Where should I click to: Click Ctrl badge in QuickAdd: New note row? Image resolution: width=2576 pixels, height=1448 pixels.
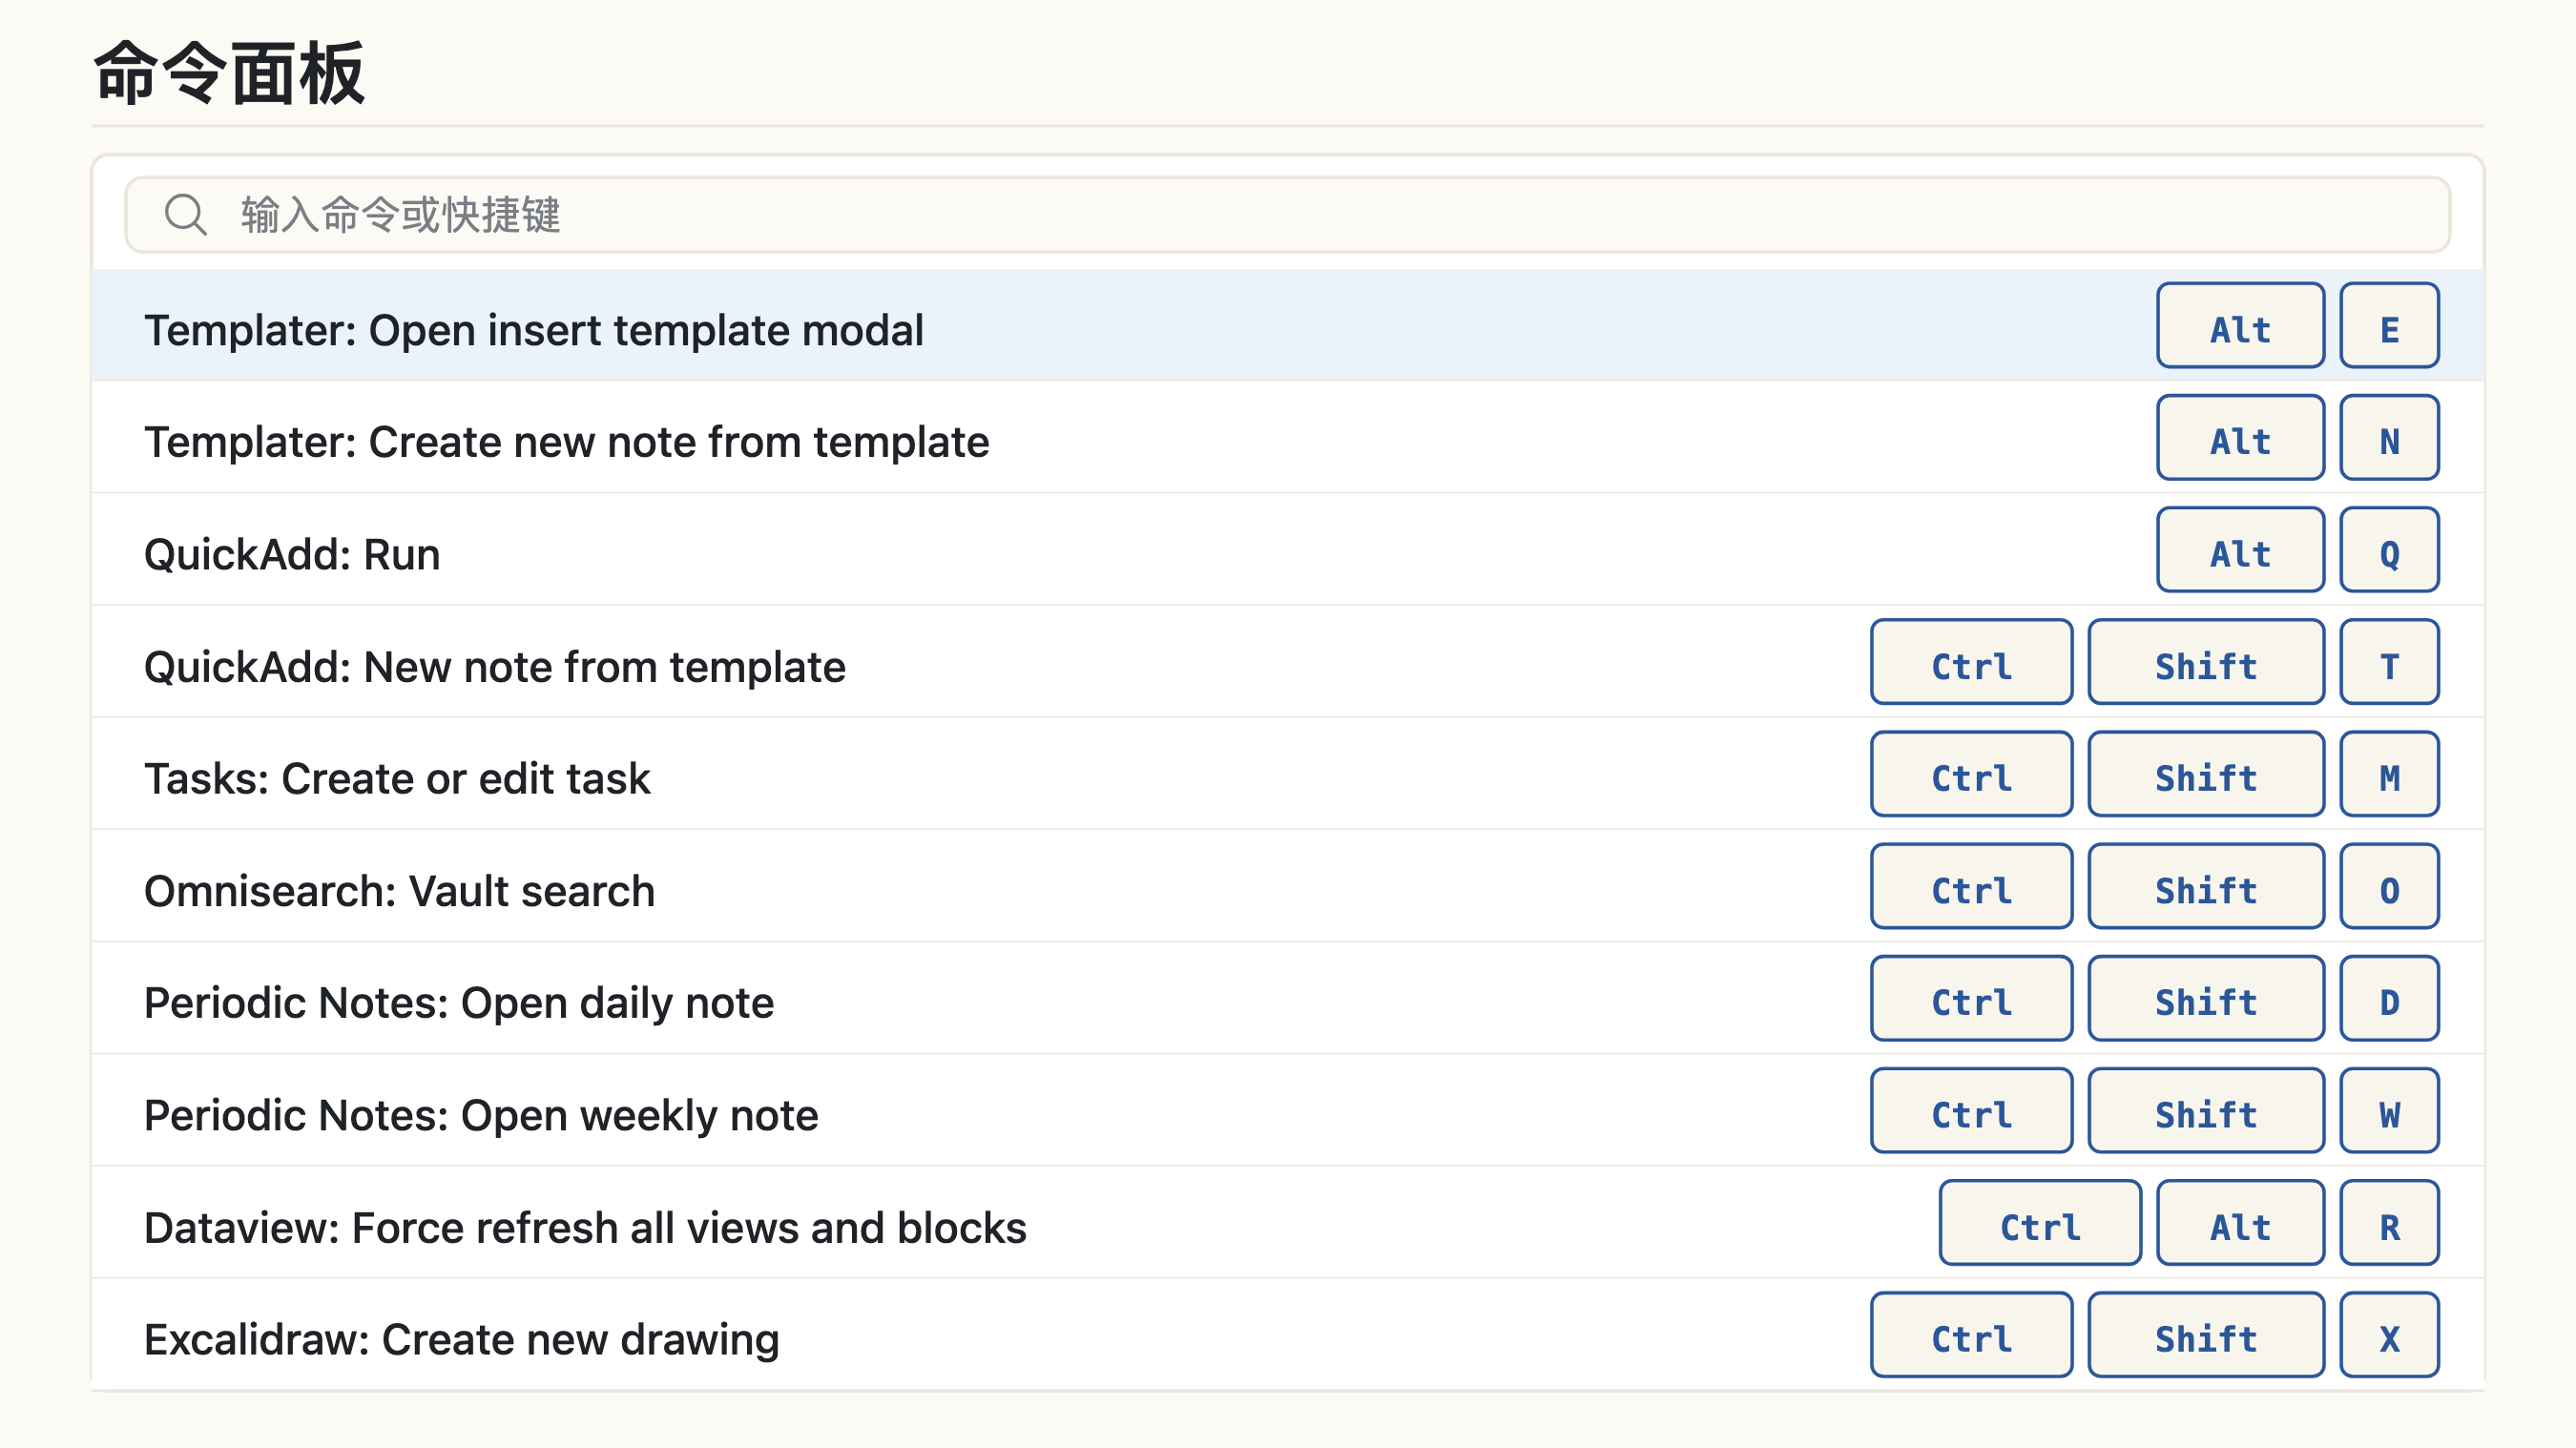coord(1971,661)
